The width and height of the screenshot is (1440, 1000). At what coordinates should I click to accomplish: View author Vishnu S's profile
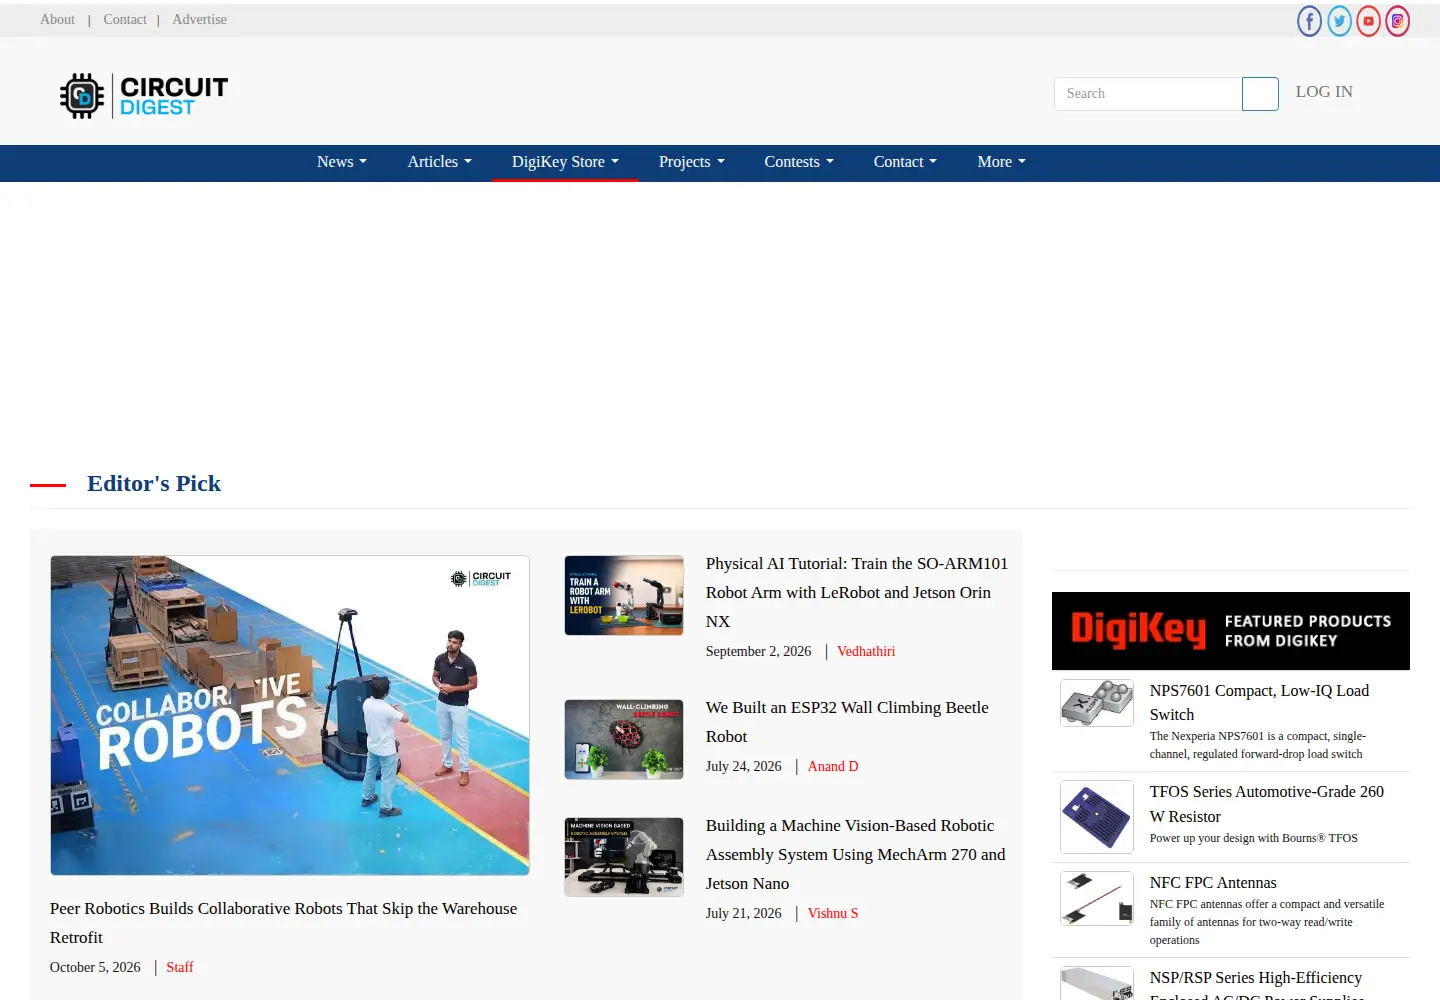(833, 914)
